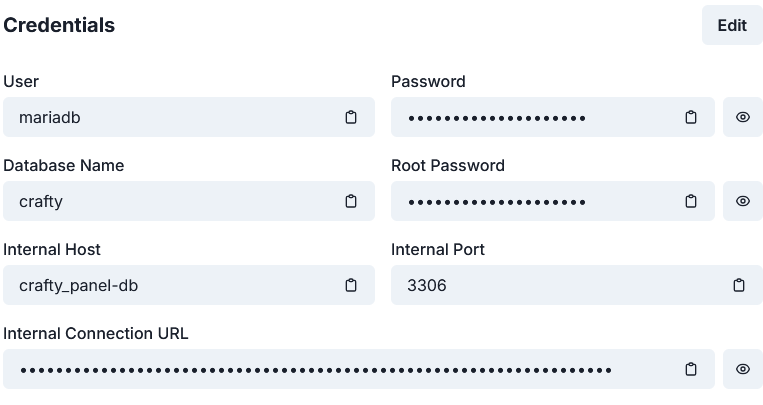Reveal the Password with eye icon
The height and width of the screenshot is (405, 763).
(x=743, y=117)
